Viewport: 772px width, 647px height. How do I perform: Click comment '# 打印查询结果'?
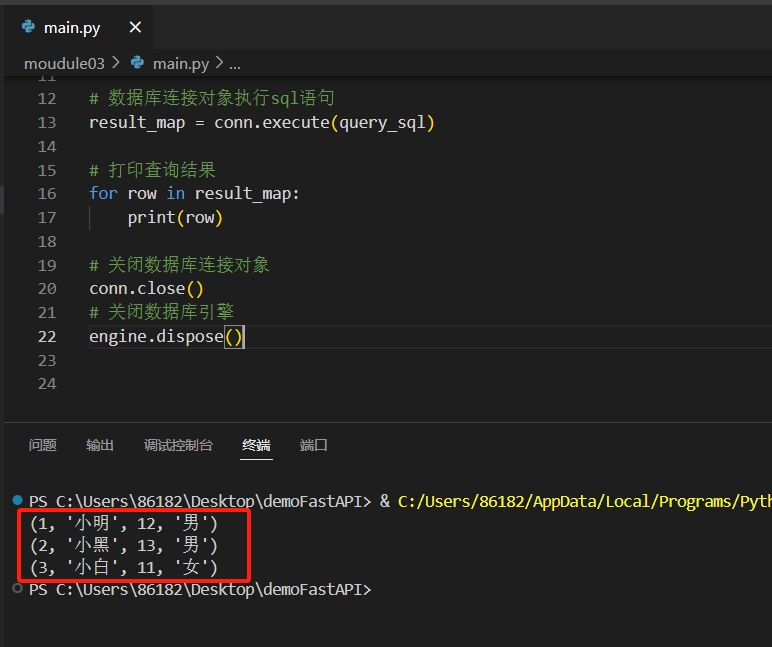point(153,170)
